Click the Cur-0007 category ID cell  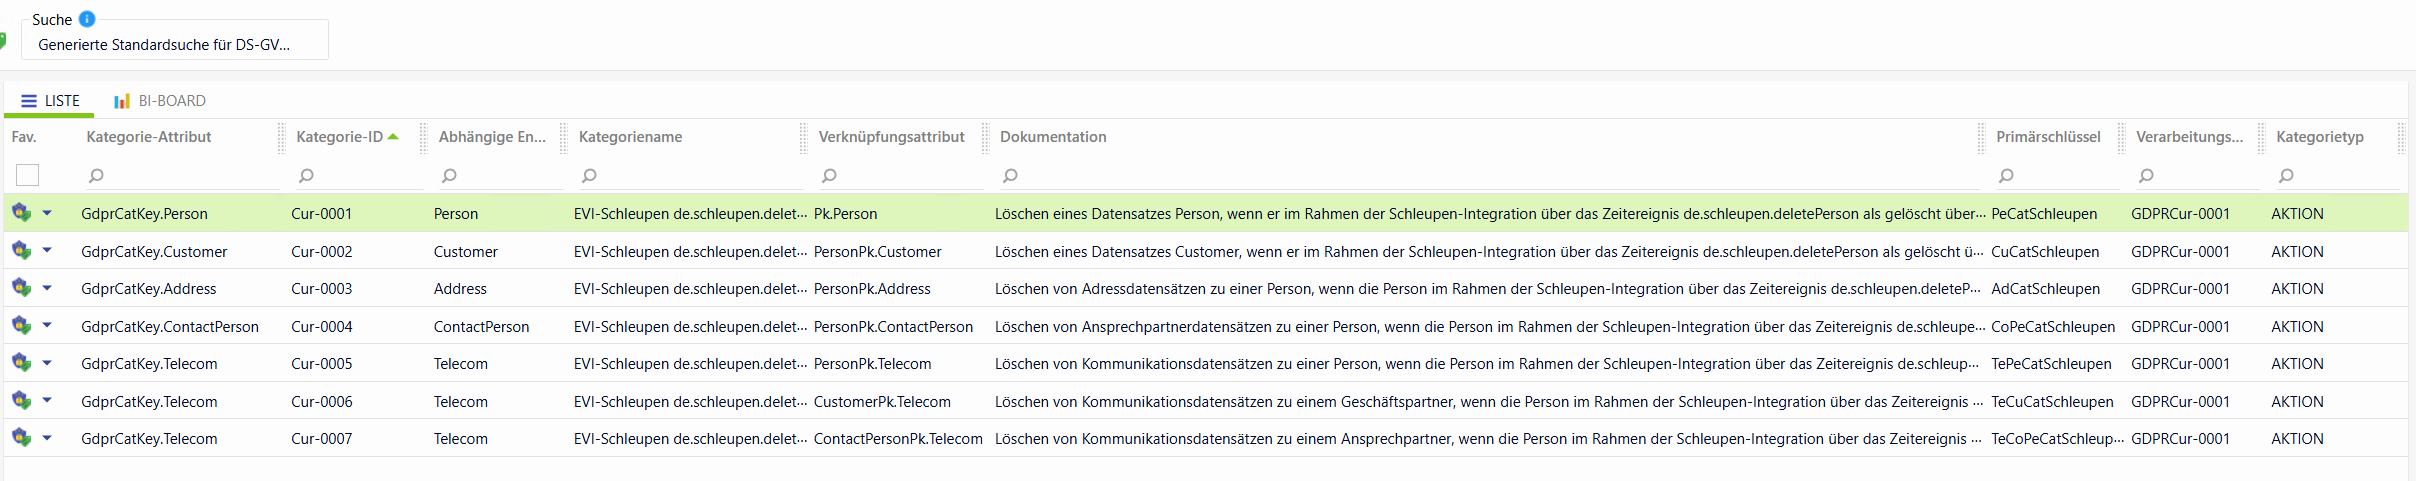pos(321,439)
